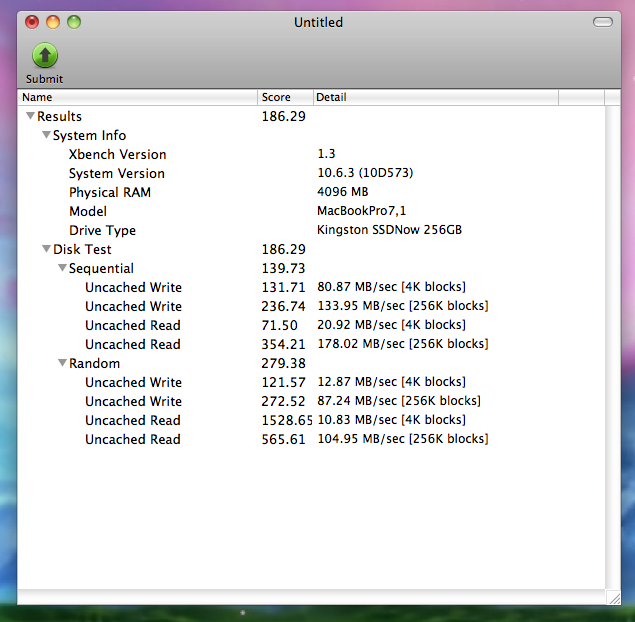
Task: Select the Model row
Action: click(311, 211)
